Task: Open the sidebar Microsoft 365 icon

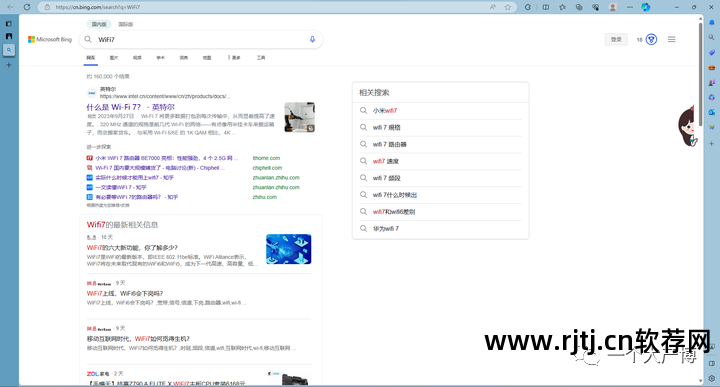Action: [x=711, y=97]
